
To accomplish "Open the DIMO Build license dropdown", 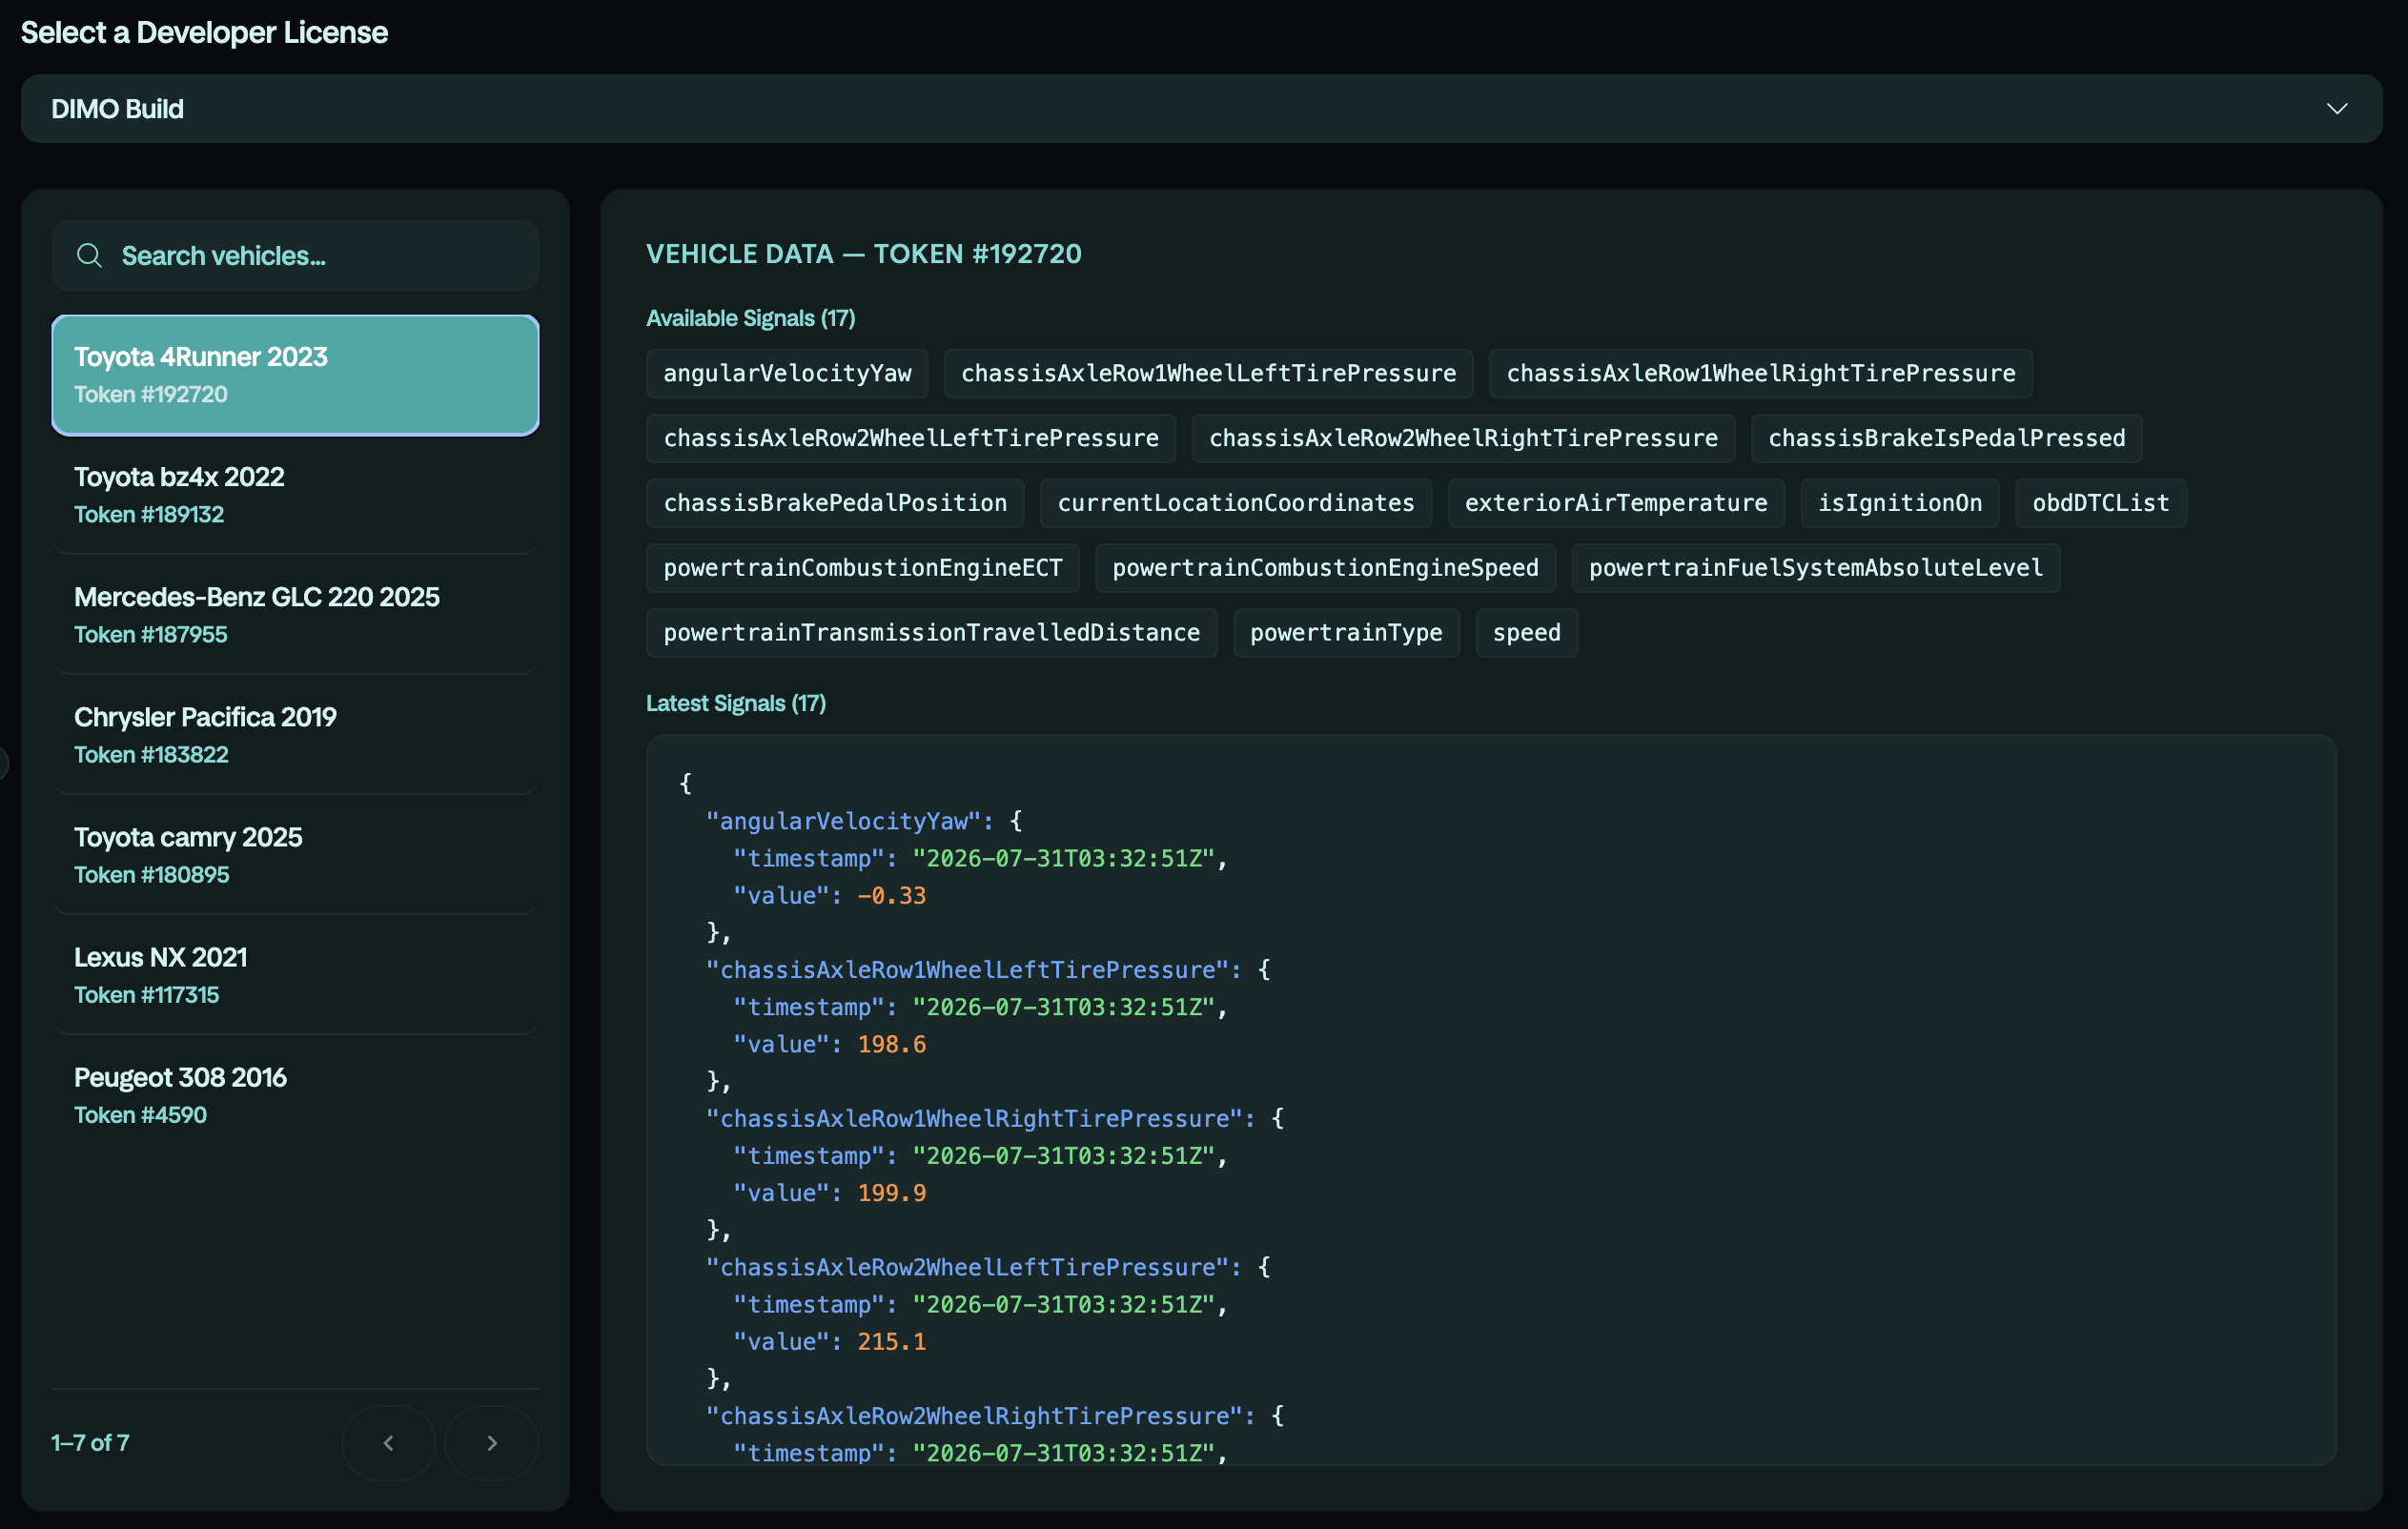I will point(1201,109).
